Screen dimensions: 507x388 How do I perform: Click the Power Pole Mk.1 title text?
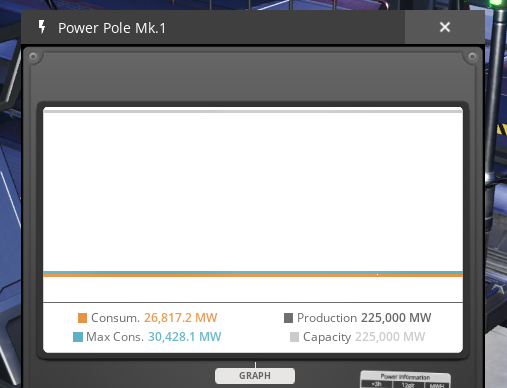[x=112, y=28]
